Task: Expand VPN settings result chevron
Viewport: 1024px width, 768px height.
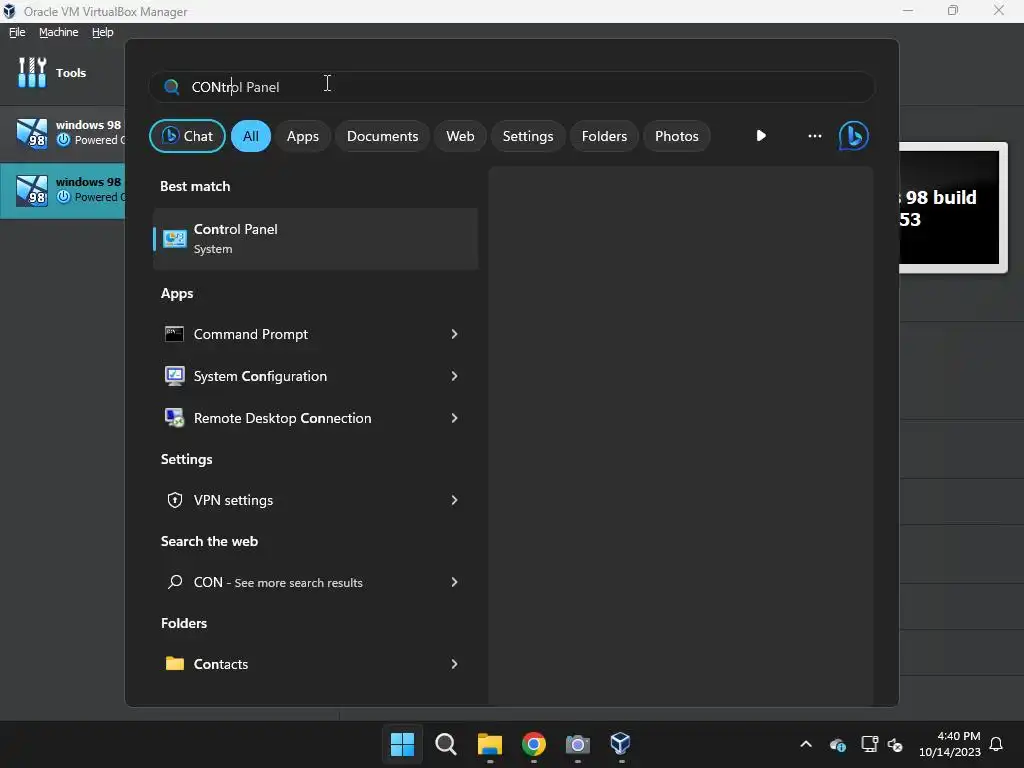Action: pos(455,500)
